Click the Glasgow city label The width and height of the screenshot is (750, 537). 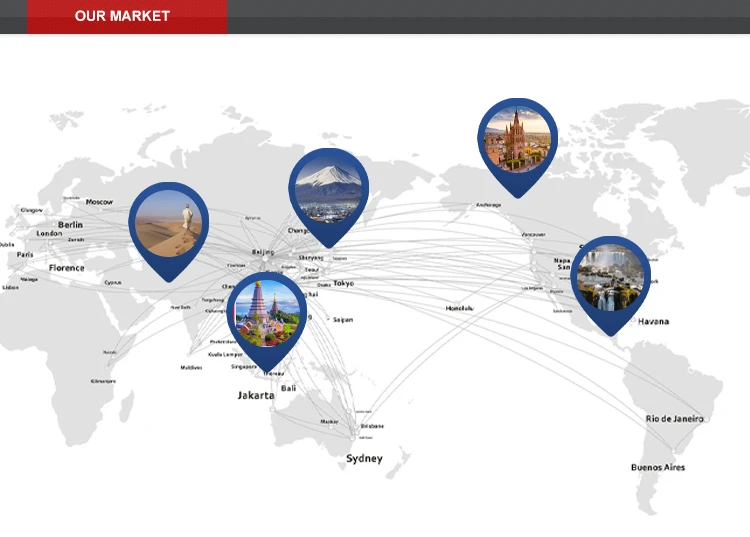tap(32, 210)
